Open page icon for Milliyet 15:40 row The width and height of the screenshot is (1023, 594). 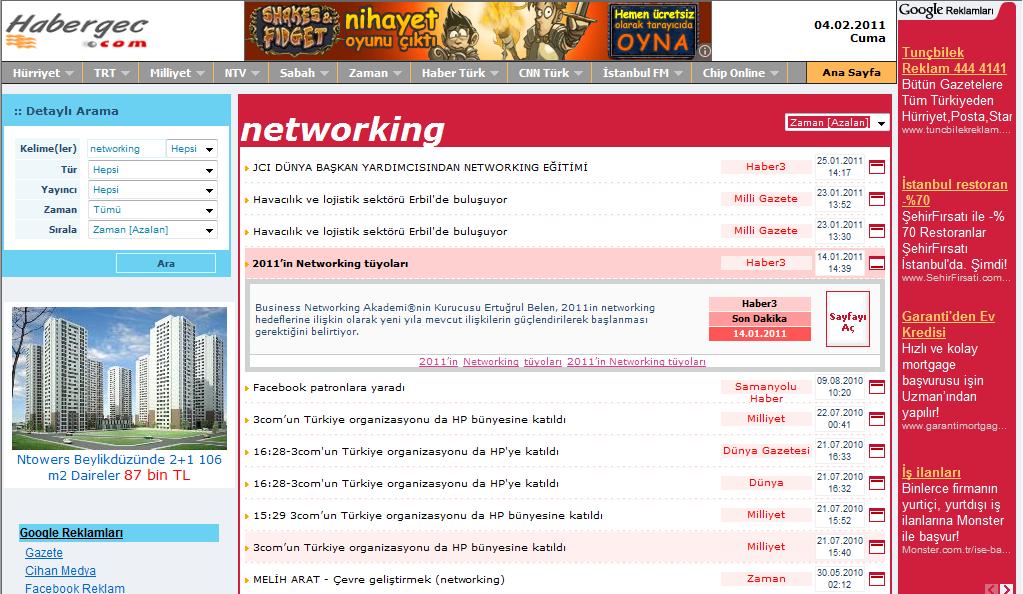click(x=877, y=547)
